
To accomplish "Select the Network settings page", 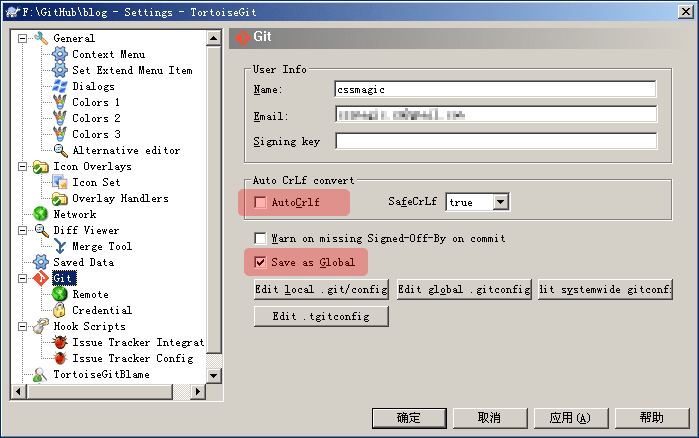I will [74, 214].
